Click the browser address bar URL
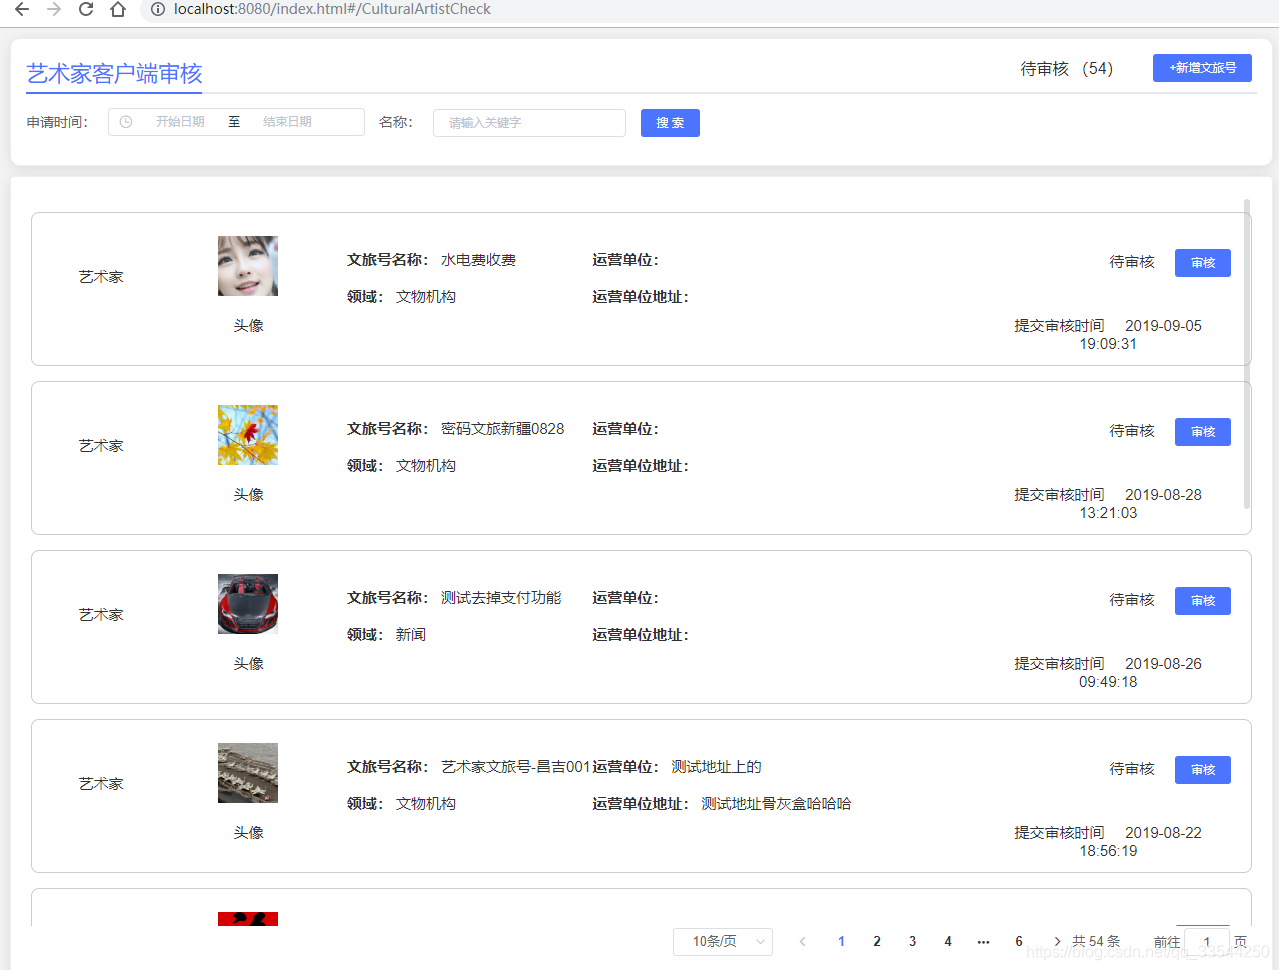 point(332,9)
